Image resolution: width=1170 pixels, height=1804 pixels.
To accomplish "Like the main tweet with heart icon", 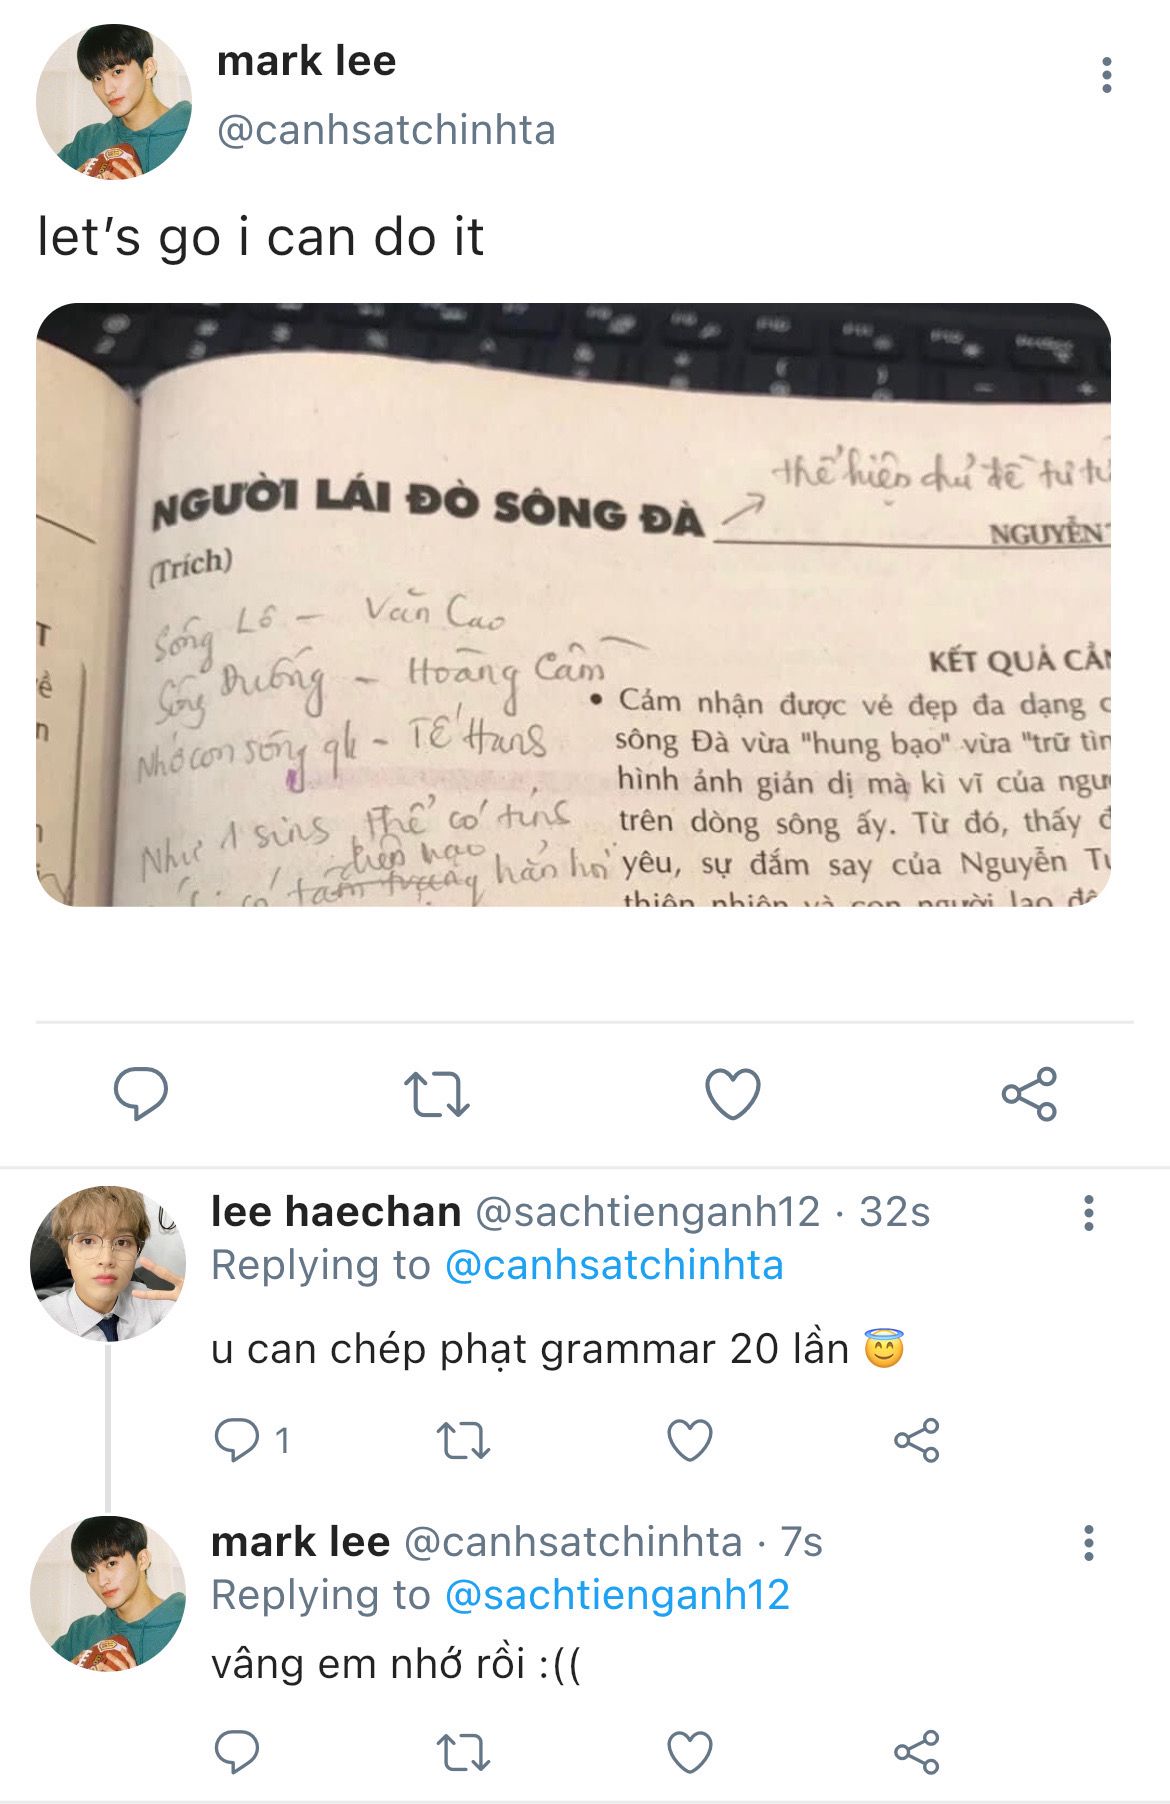I will tap(733, 1093).
